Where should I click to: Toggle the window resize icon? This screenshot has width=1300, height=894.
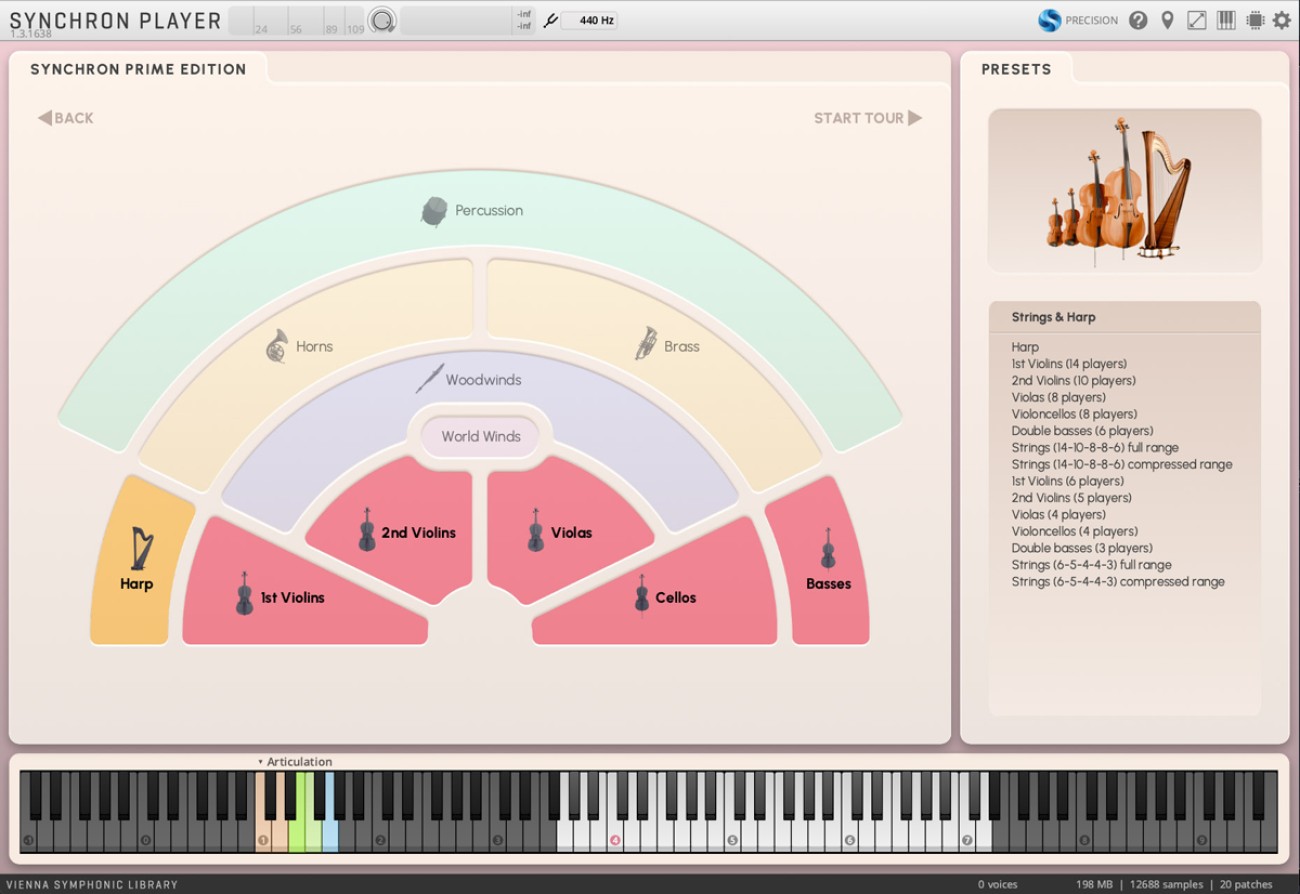click(1196, 20)
